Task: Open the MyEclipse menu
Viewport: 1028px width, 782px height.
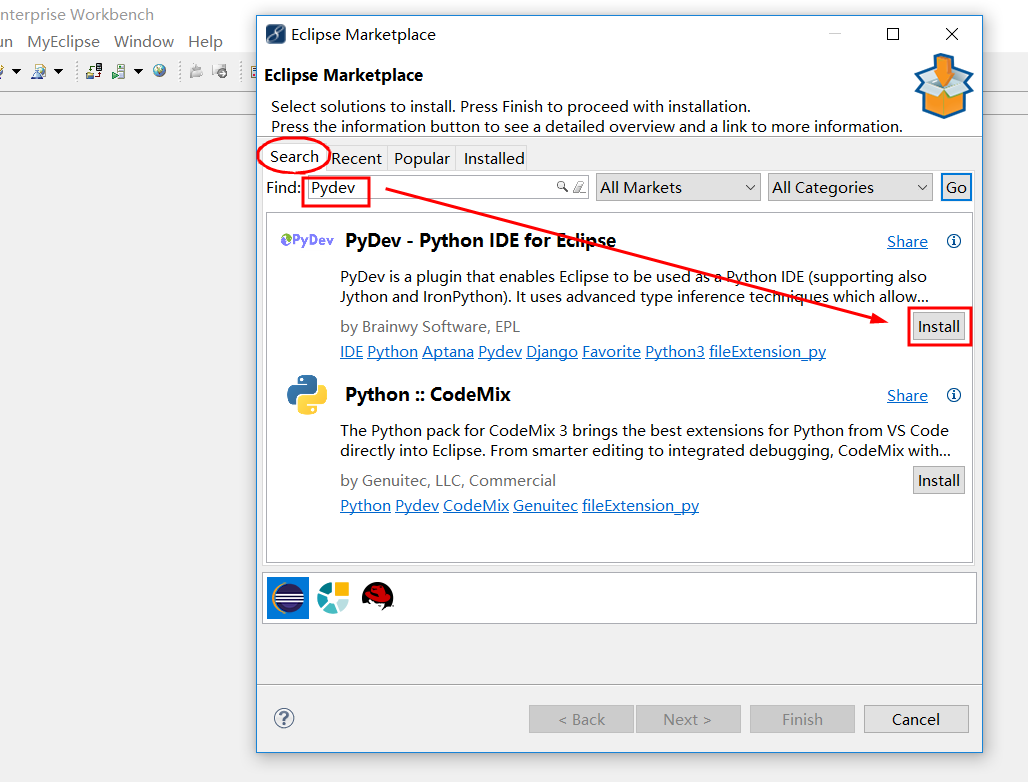Action: [x=64, y=41]
